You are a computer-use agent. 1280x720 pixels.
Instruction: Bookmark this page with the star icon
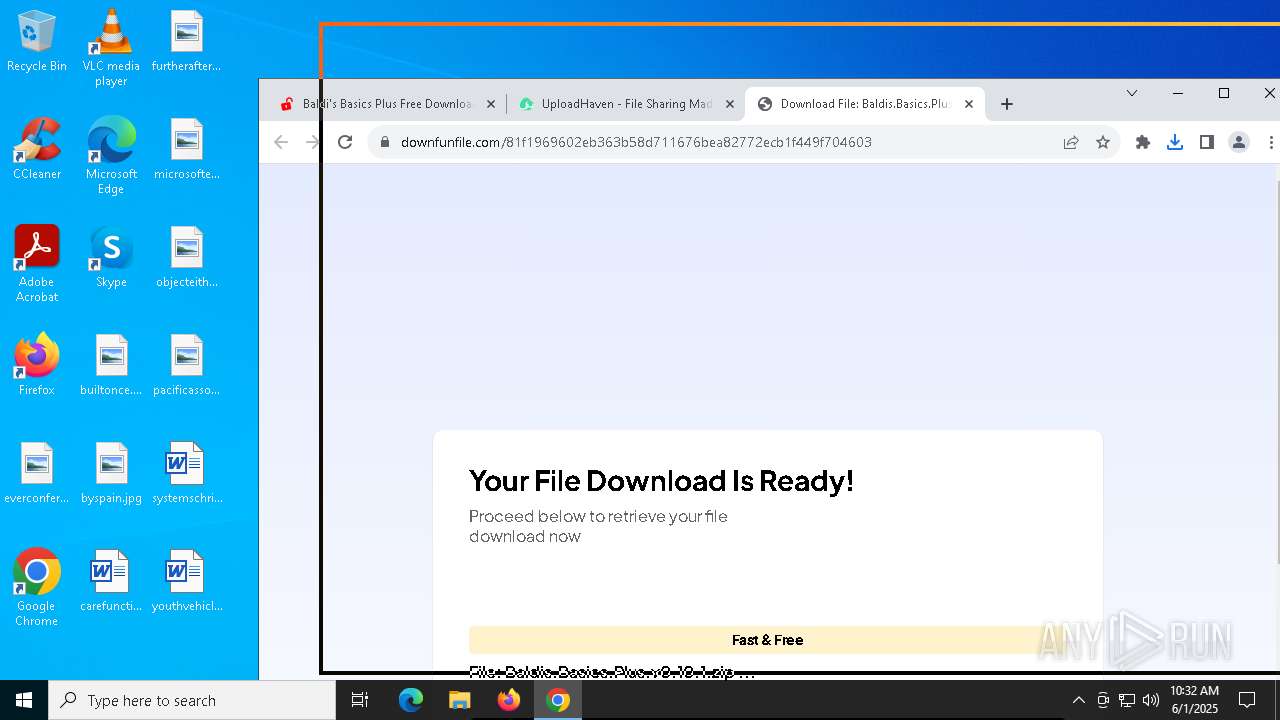pyautogui.click(x=1103, y=142)
